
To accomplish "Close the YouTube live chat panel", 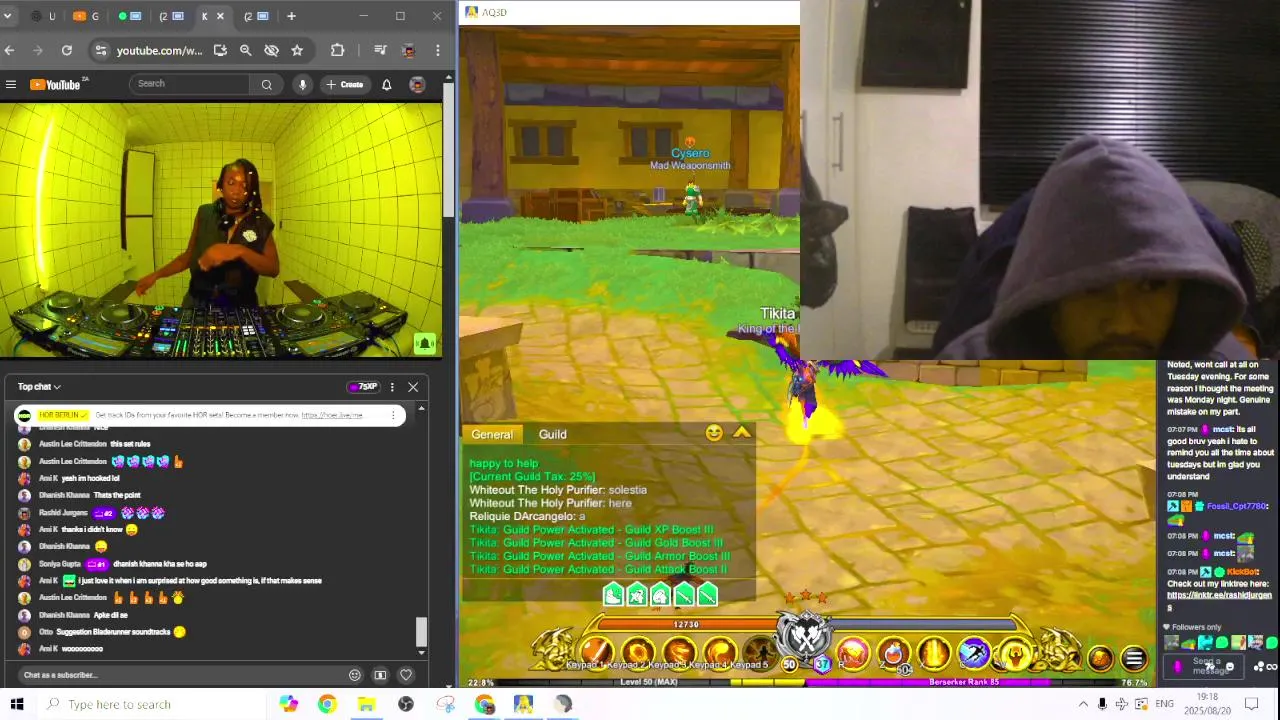I will [x=413, y=387].
